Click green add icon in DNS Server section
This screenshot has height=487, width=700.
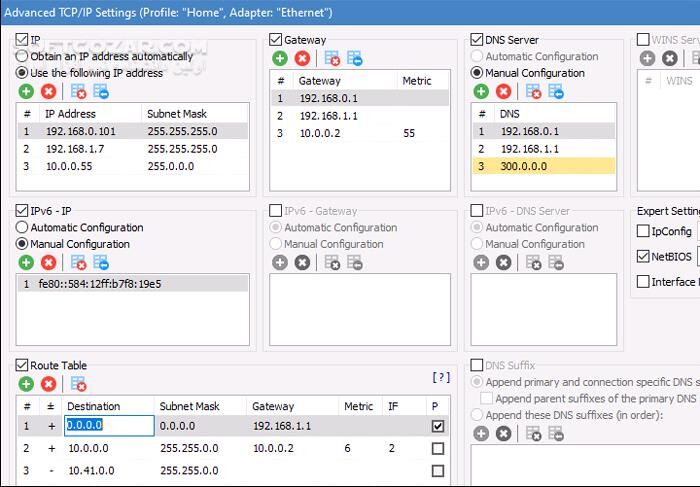pos(481,91)
